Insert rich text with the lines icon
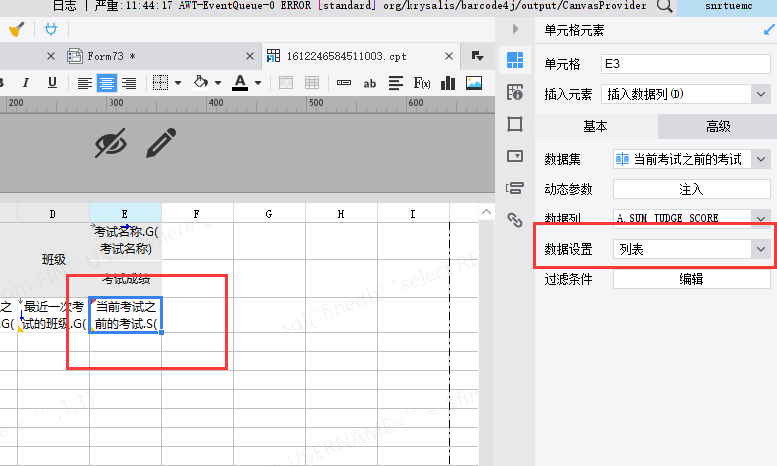 395,83
